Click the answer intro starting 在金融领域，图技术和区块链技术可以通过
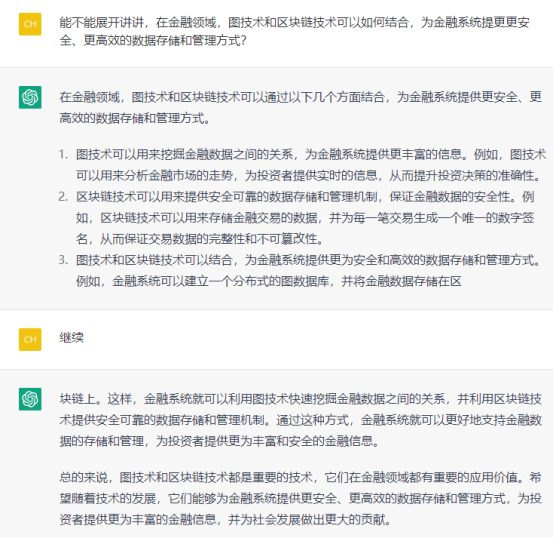 tap(300, 107)
